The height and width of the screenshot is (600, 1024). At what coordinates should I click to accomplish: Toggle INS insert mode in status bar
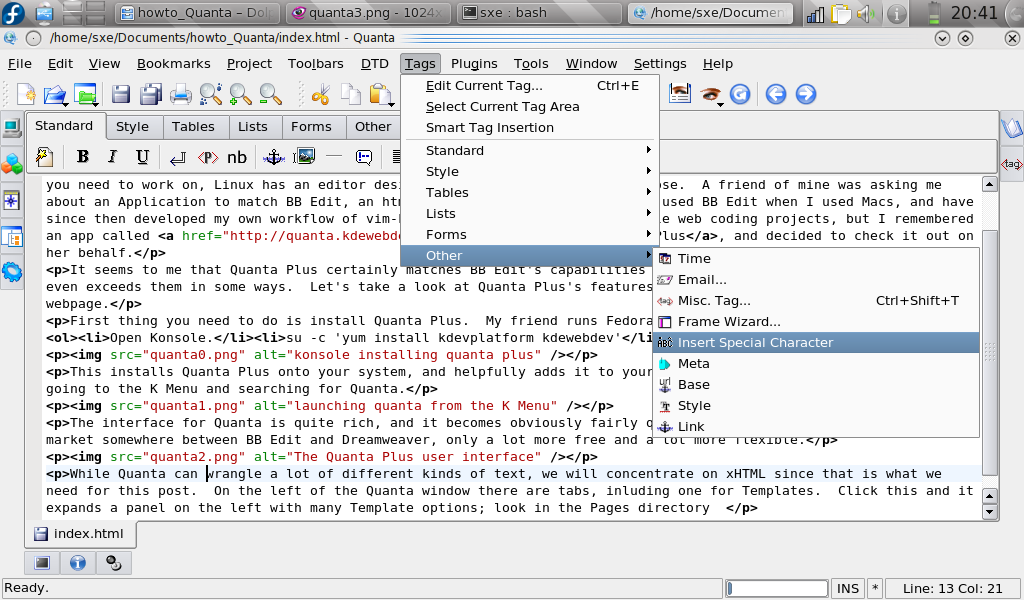(848, 588)
